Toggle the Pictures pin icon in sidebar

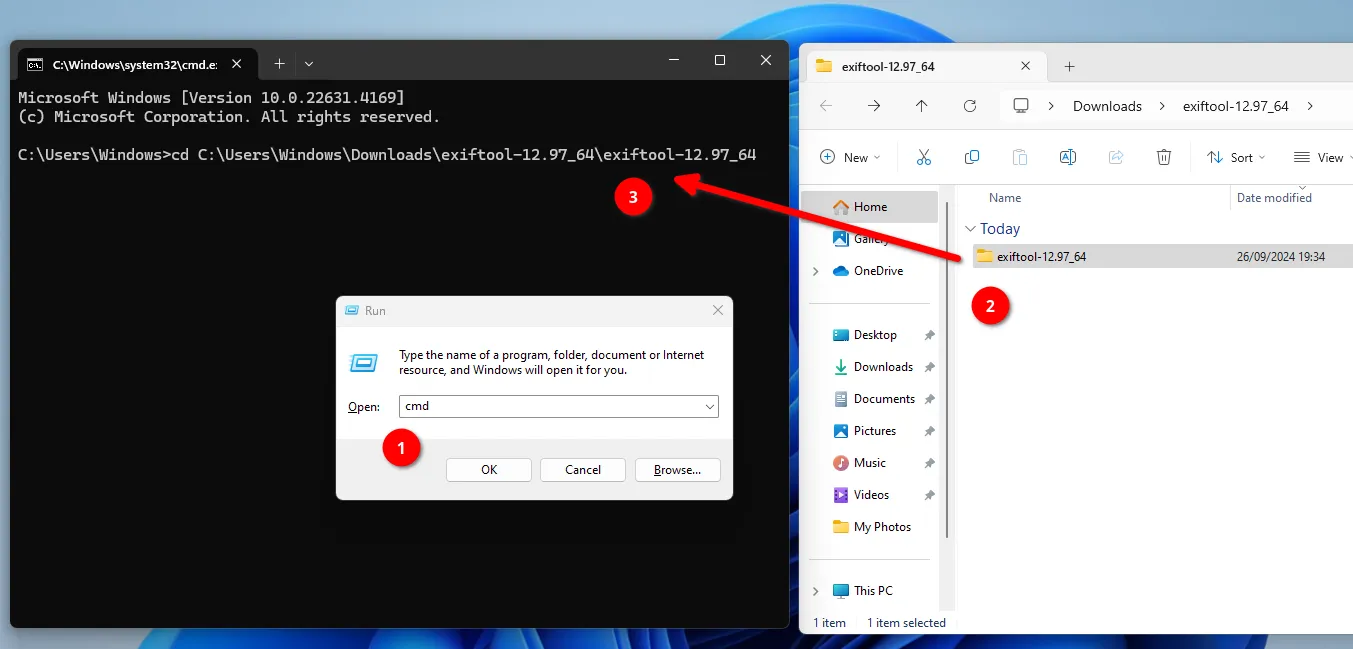[928, 430]
